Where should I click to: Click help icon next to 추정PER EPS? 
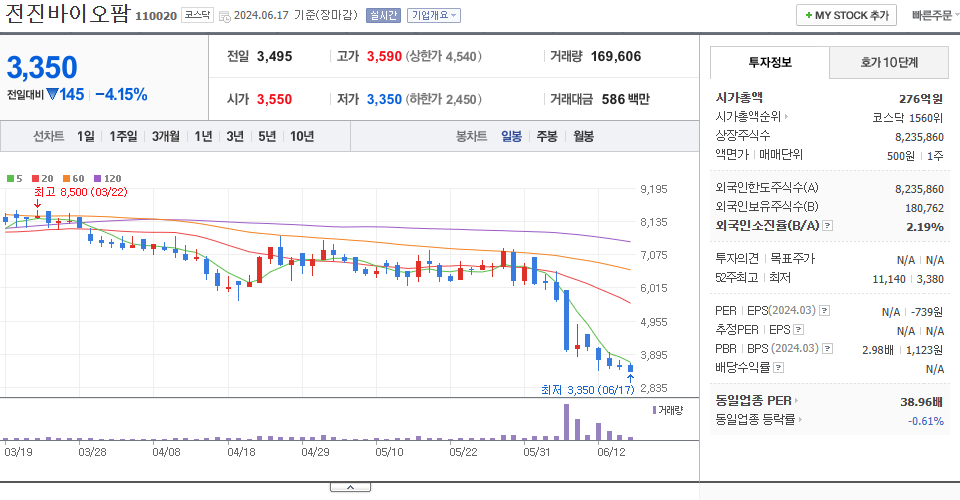pyautogui.click(x=798, y=330)
